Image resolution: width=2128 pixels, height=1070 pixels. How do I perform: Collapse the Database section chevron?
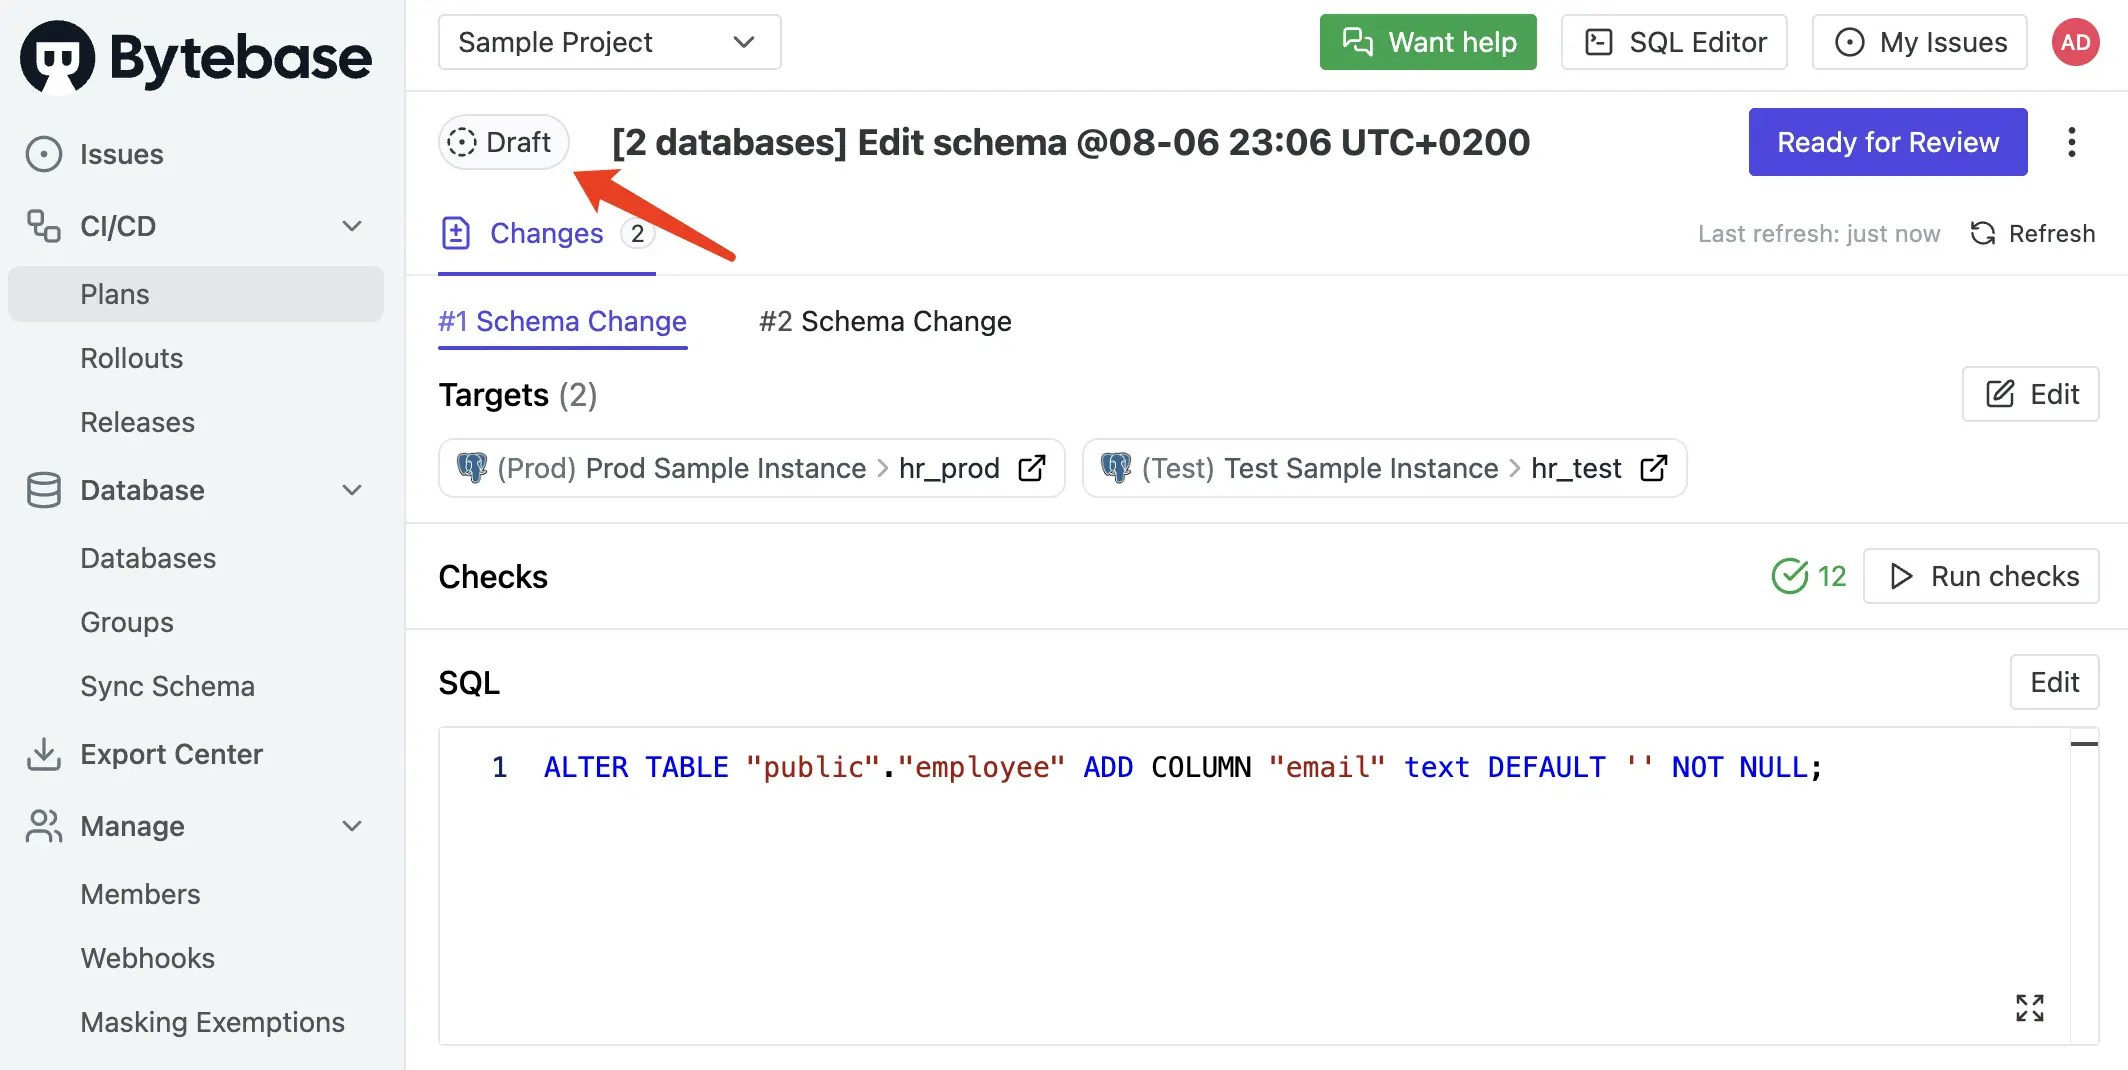[x=352, y=490]
